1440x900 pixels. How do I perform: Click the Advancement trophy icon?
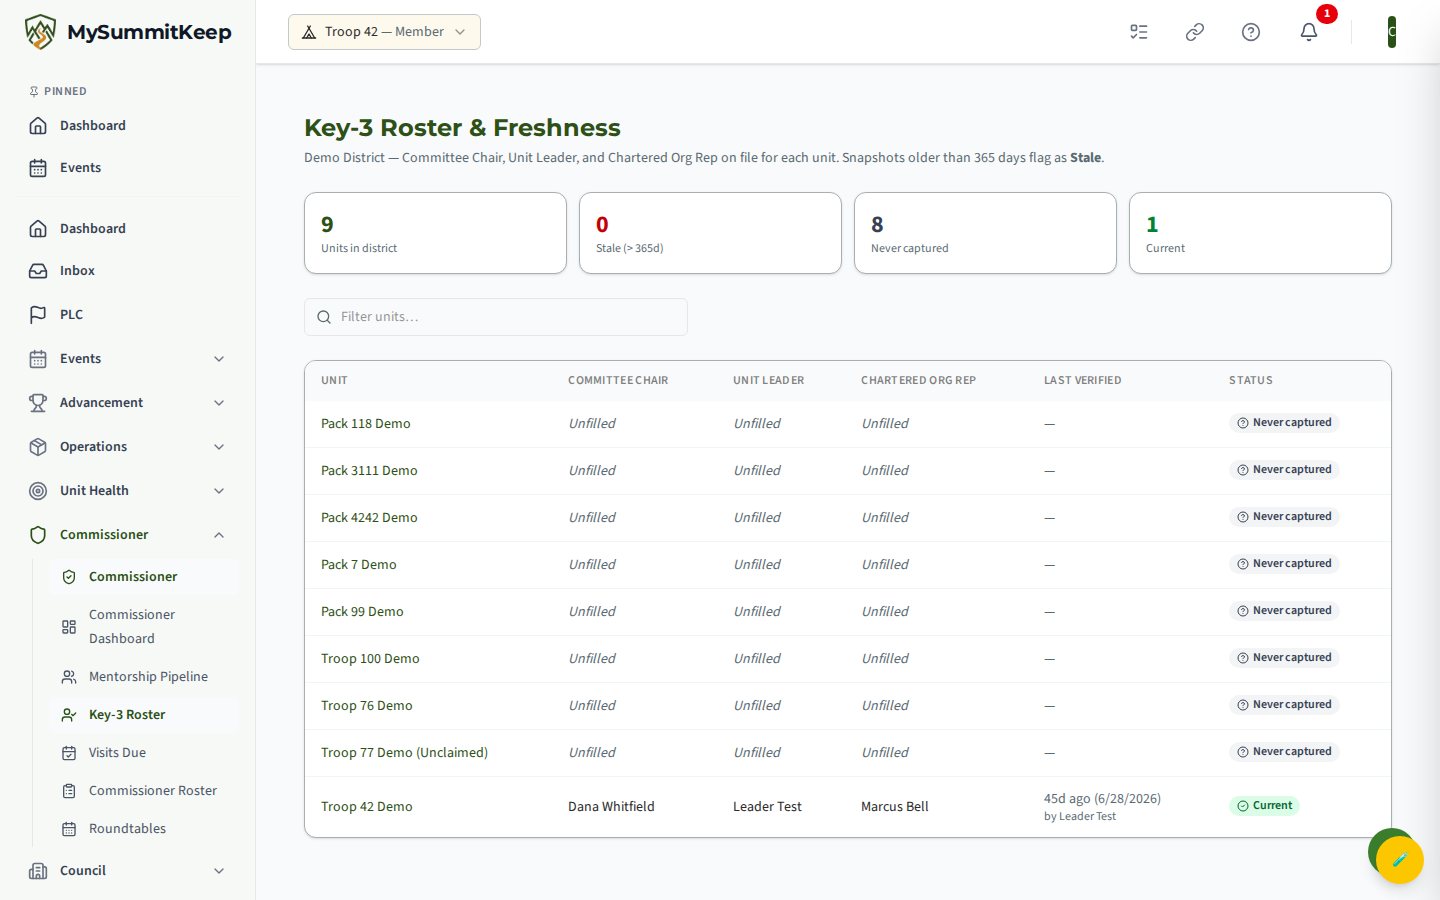click(x=38, y=403)
